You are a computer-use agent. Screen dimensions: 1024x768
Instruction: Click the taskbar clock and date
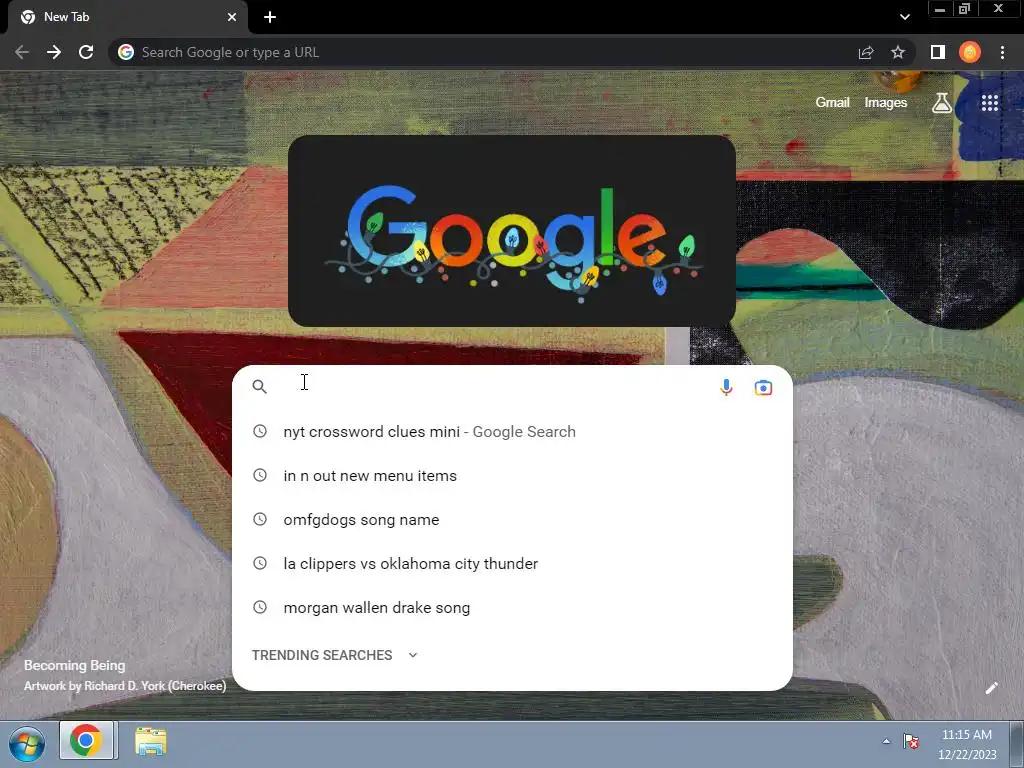pos(967,744)
